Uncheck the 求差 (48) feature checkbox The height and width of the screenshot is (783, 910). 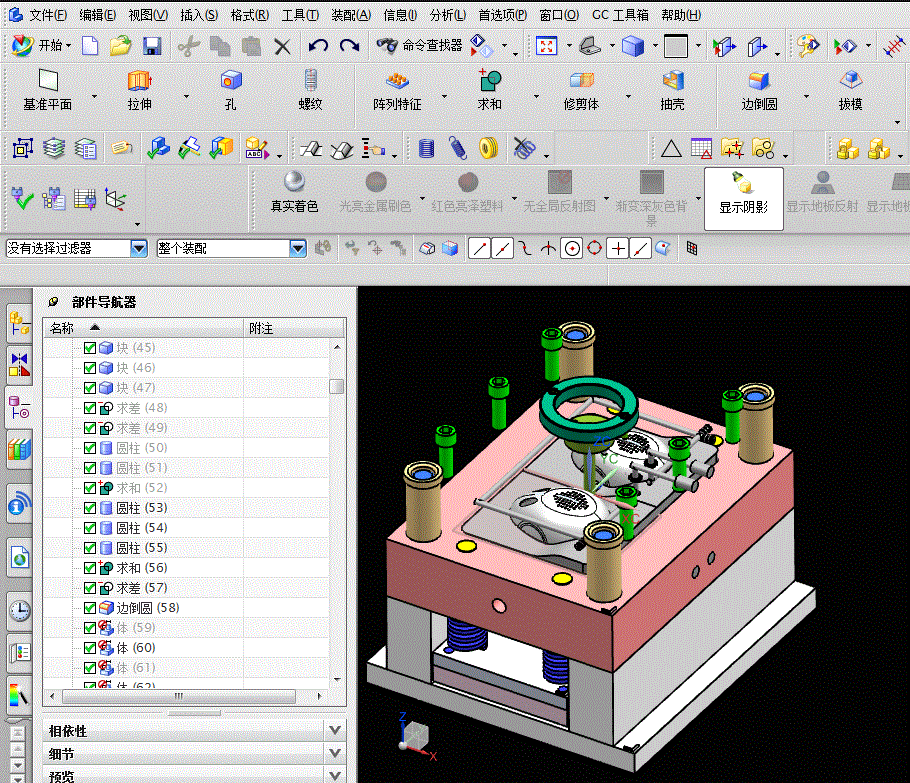90,408
